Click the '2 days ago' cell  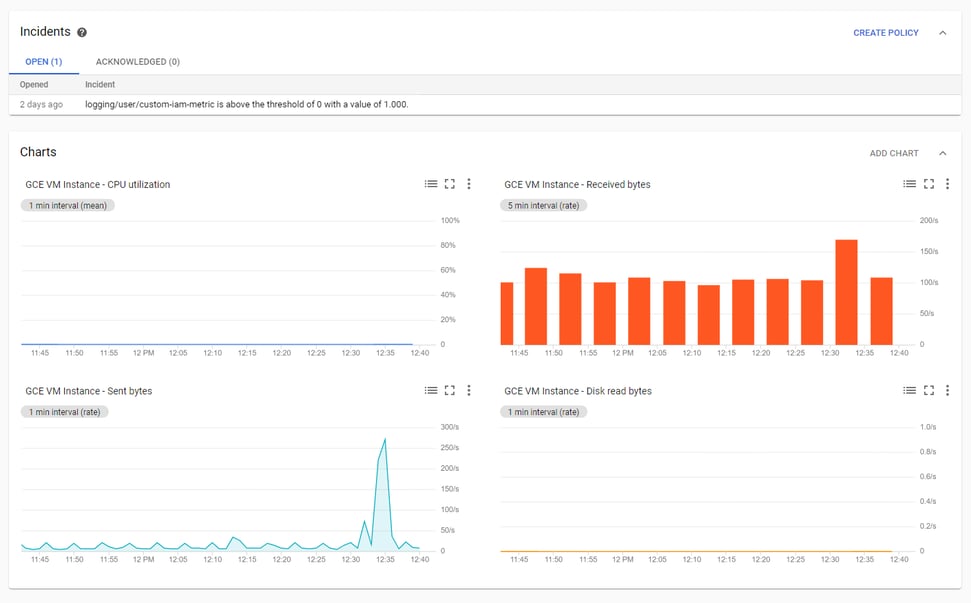click(x=41, y=105)
